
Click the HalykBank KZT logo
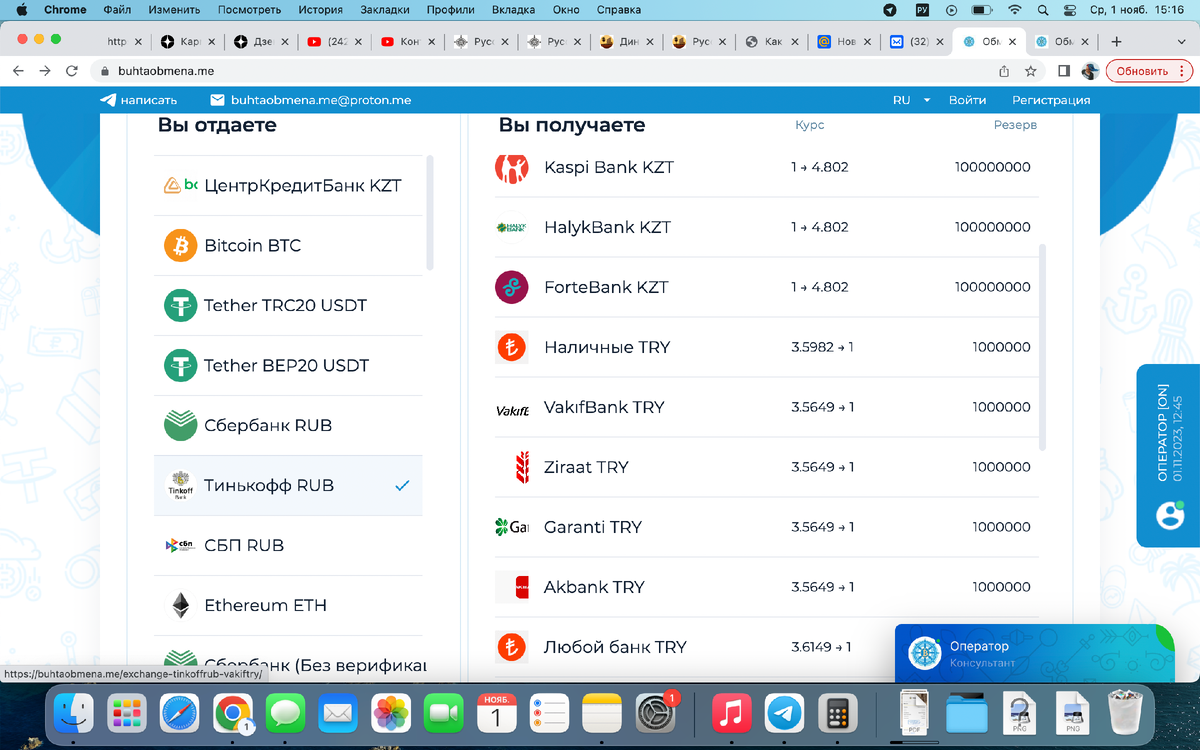pyautogui.click(x=512, y=227)
